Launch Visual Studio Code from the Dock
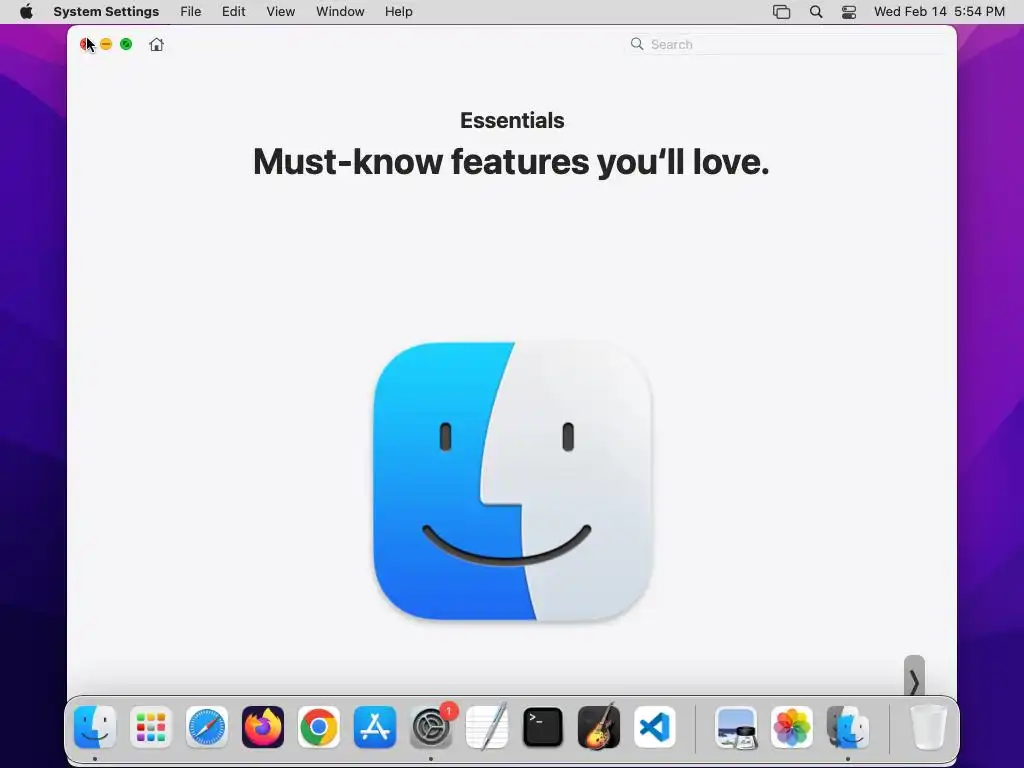The height and width of the screenshot is (768, 1024). [x=655, y=727]
